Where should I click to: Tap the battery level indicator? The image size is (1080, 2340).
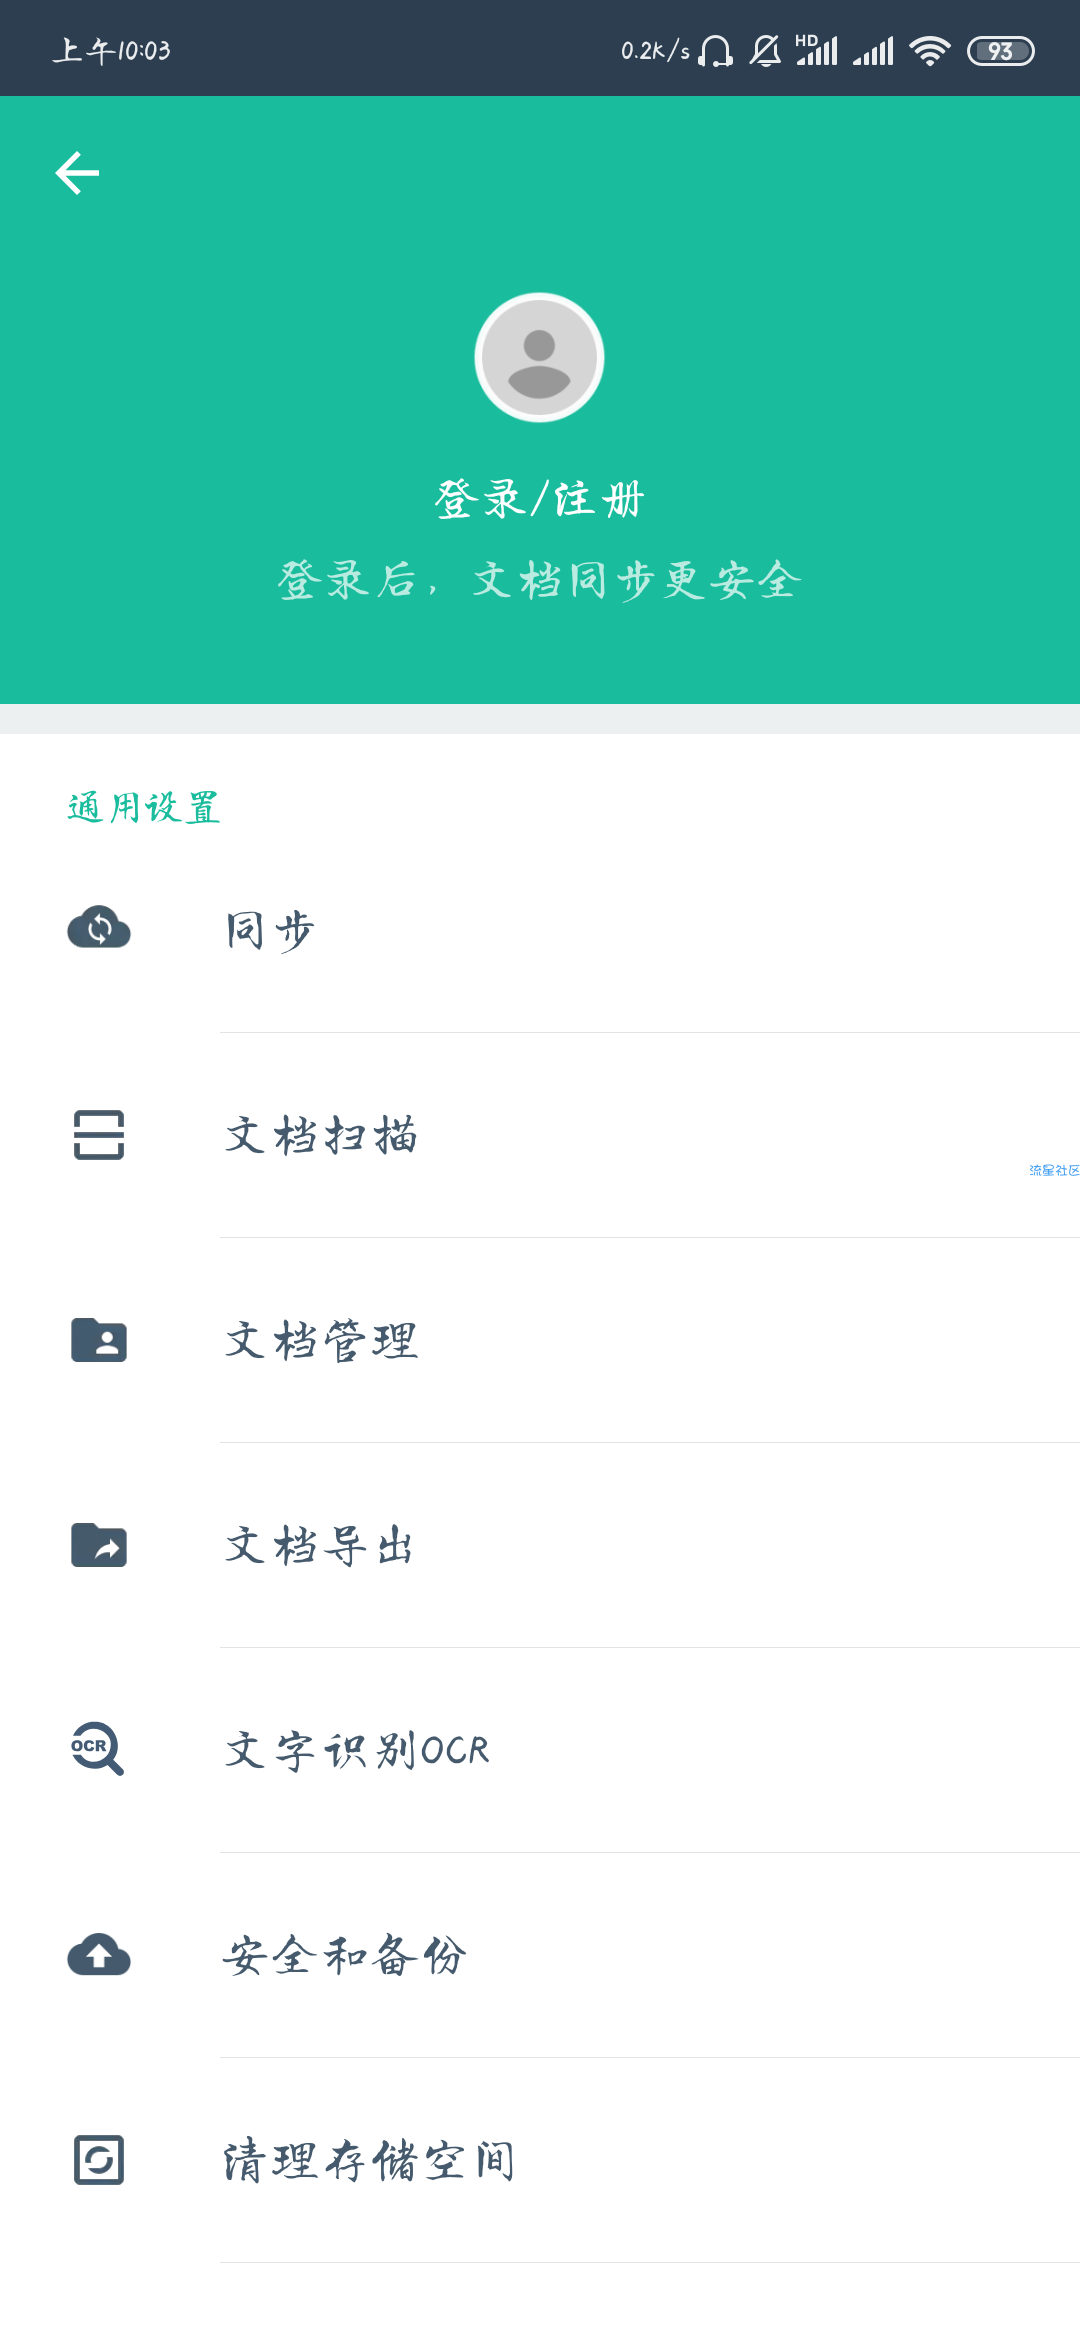[1001, 51]
